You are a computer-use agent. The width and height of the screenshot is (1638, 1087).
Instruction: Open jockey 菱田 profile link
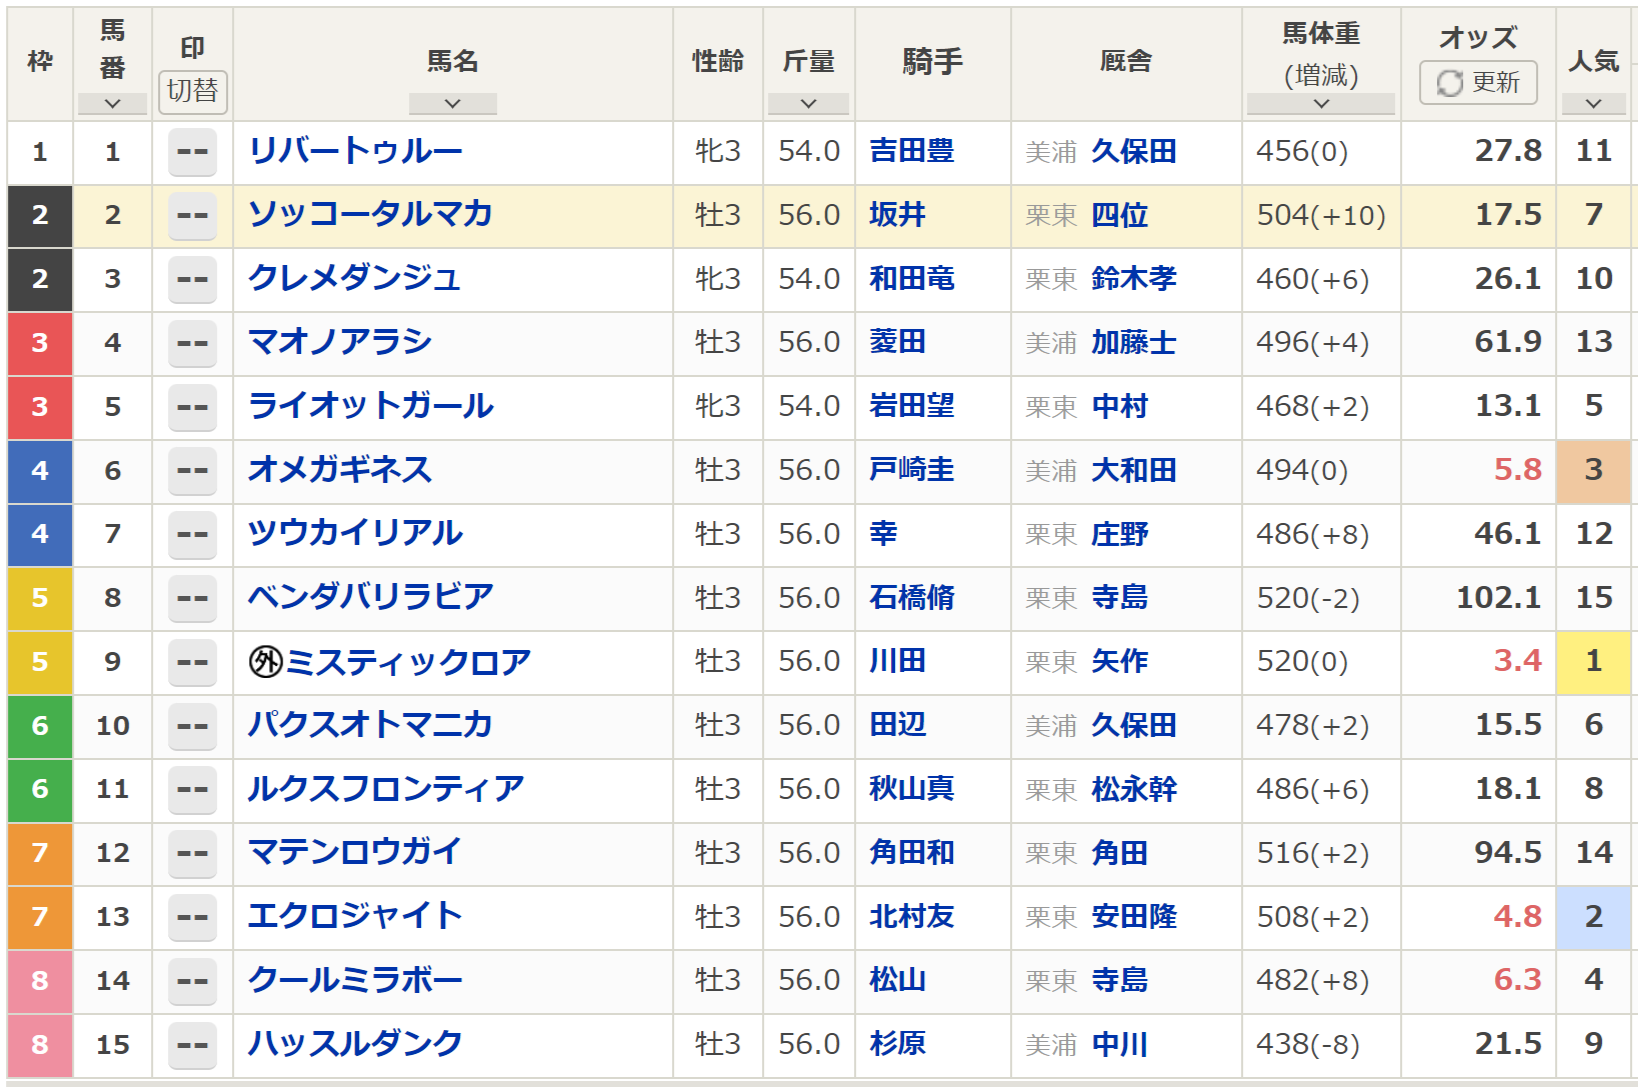(898, 342)
